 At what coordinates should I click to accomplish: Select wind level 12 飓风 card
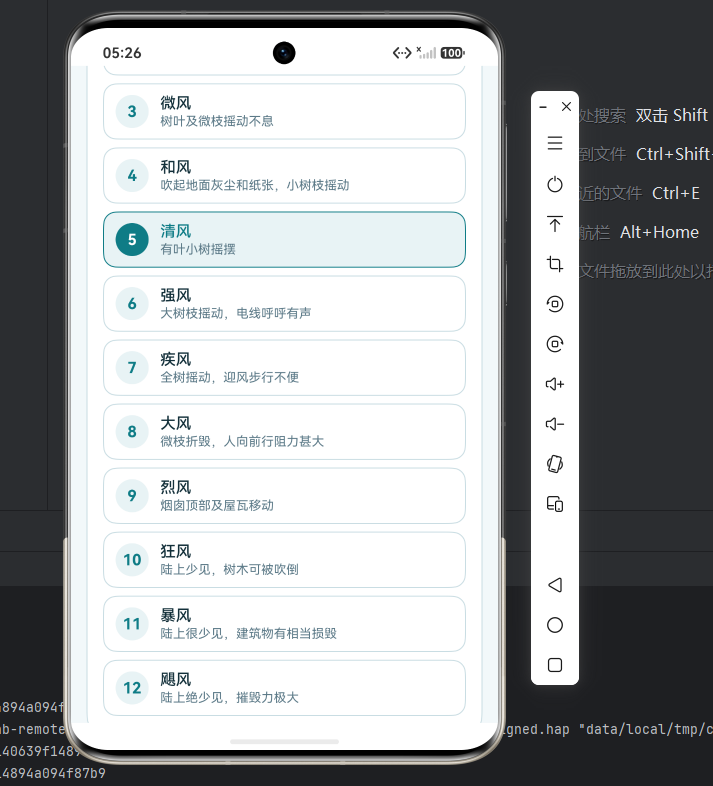(284, 688)
